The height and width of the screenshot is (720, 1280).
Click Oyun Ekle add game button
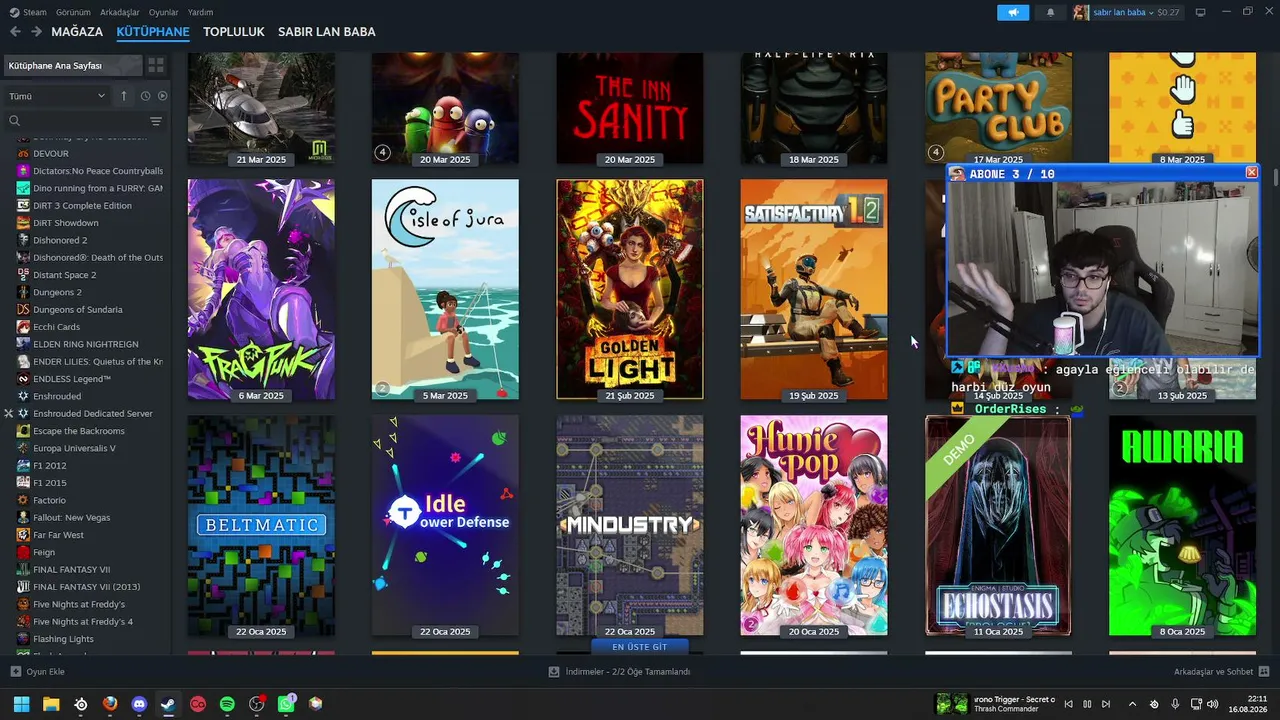(38, 672)
